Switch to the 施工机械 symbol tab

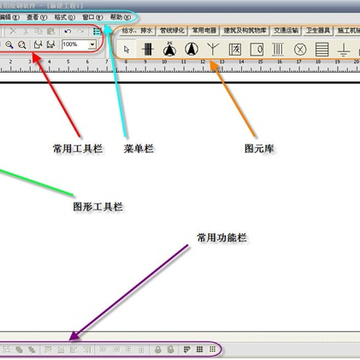coord(348,31)
